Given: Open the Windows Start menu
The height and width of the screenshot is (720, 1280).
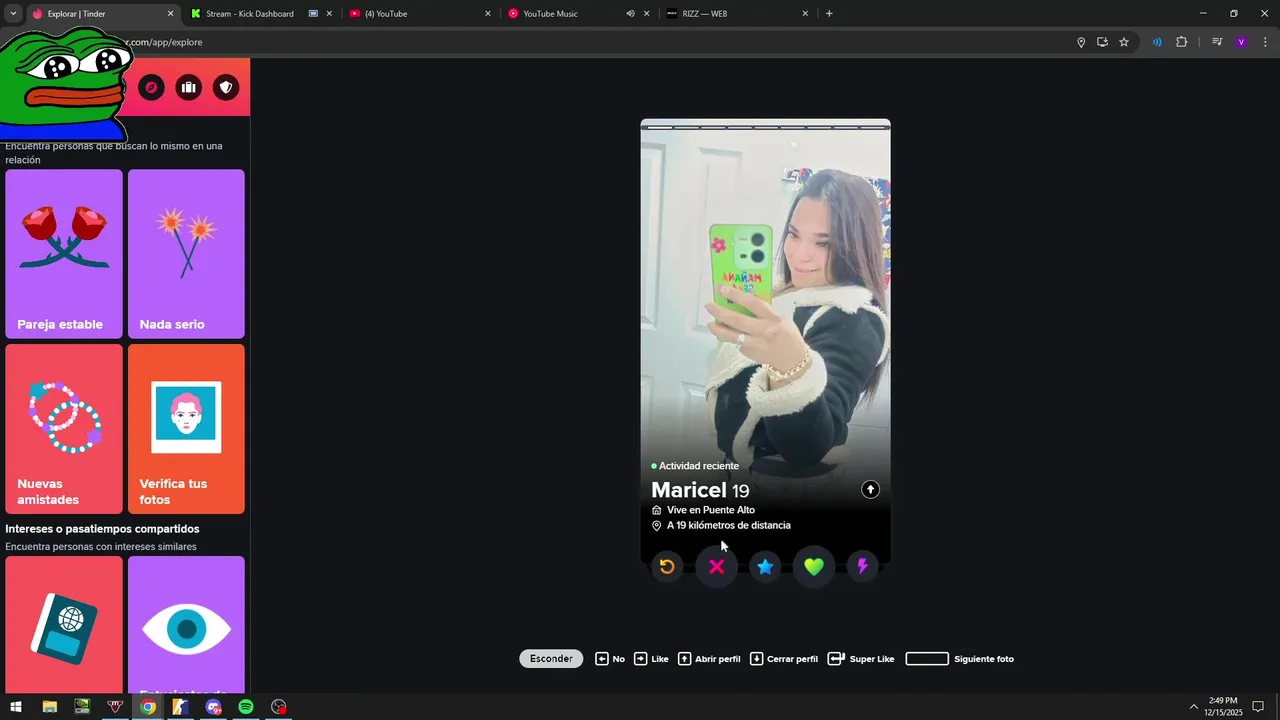Looking at the screenshot, I should 16,707.
